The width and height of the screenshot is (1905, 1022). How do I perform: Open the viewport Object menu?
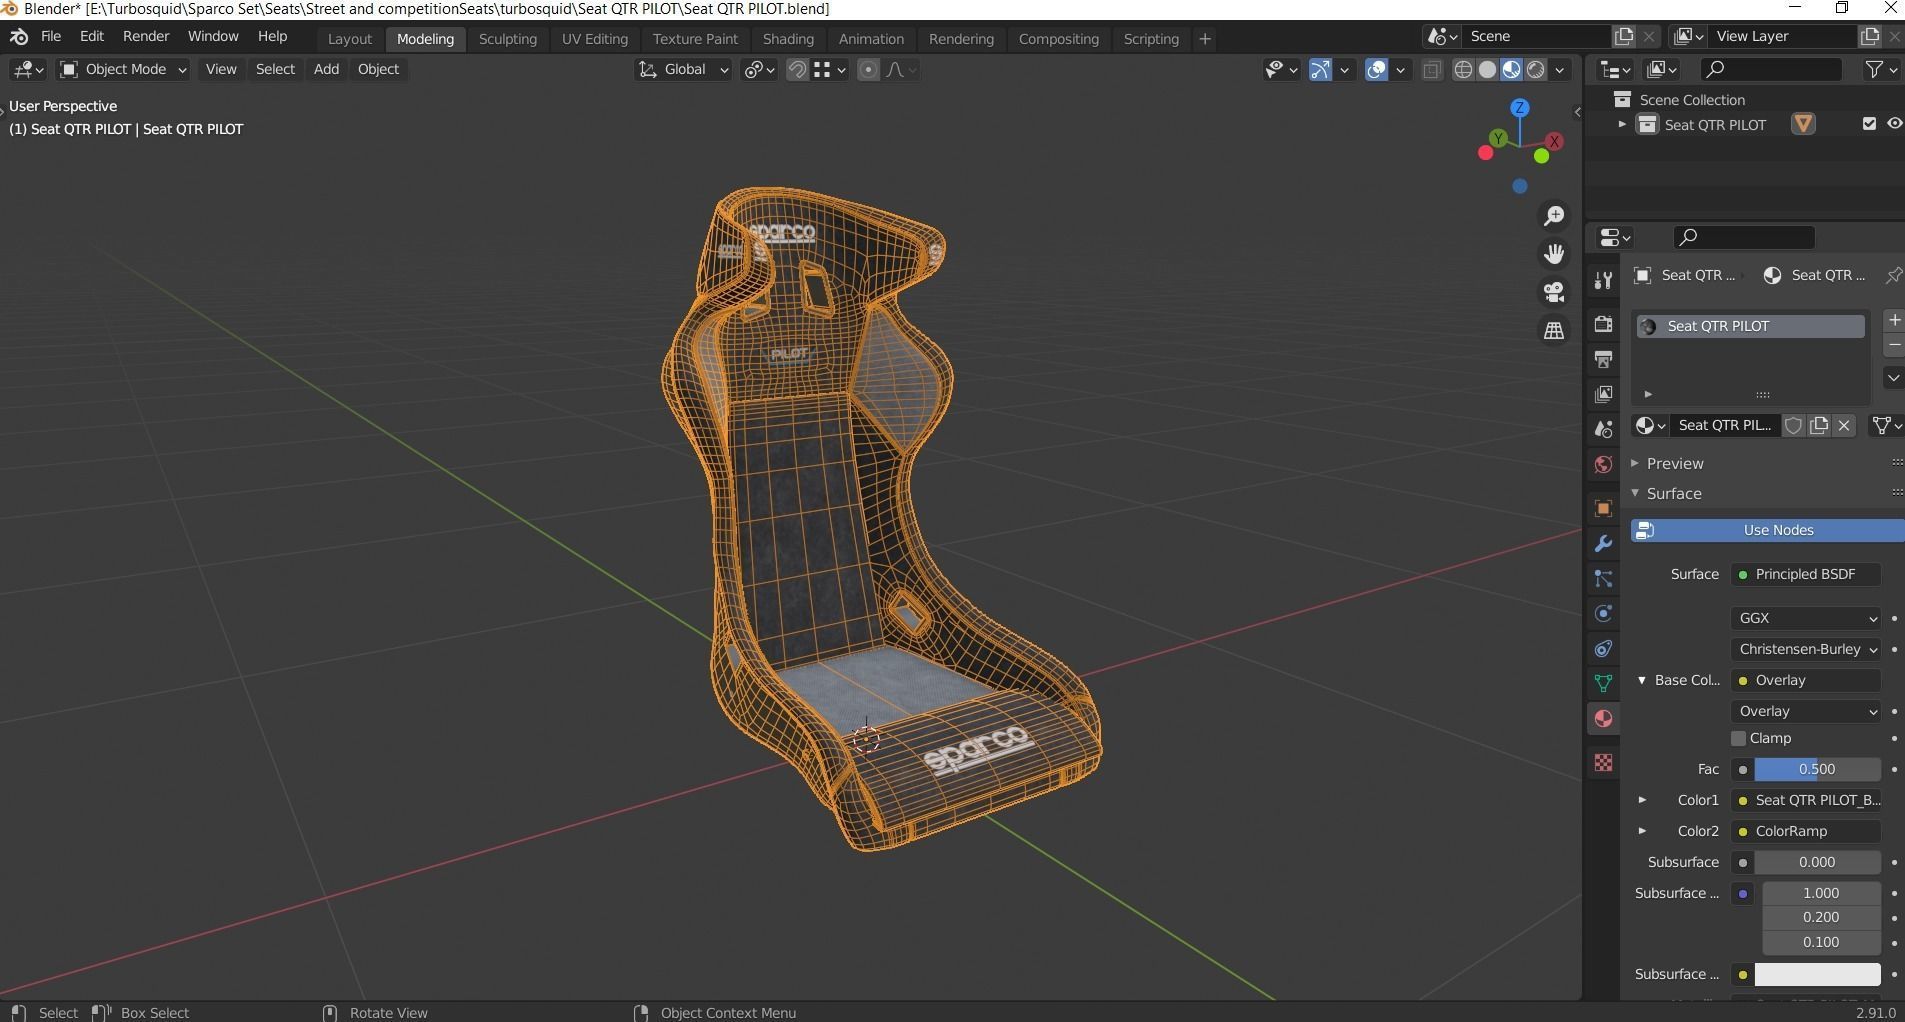click(x=378, y=69)
